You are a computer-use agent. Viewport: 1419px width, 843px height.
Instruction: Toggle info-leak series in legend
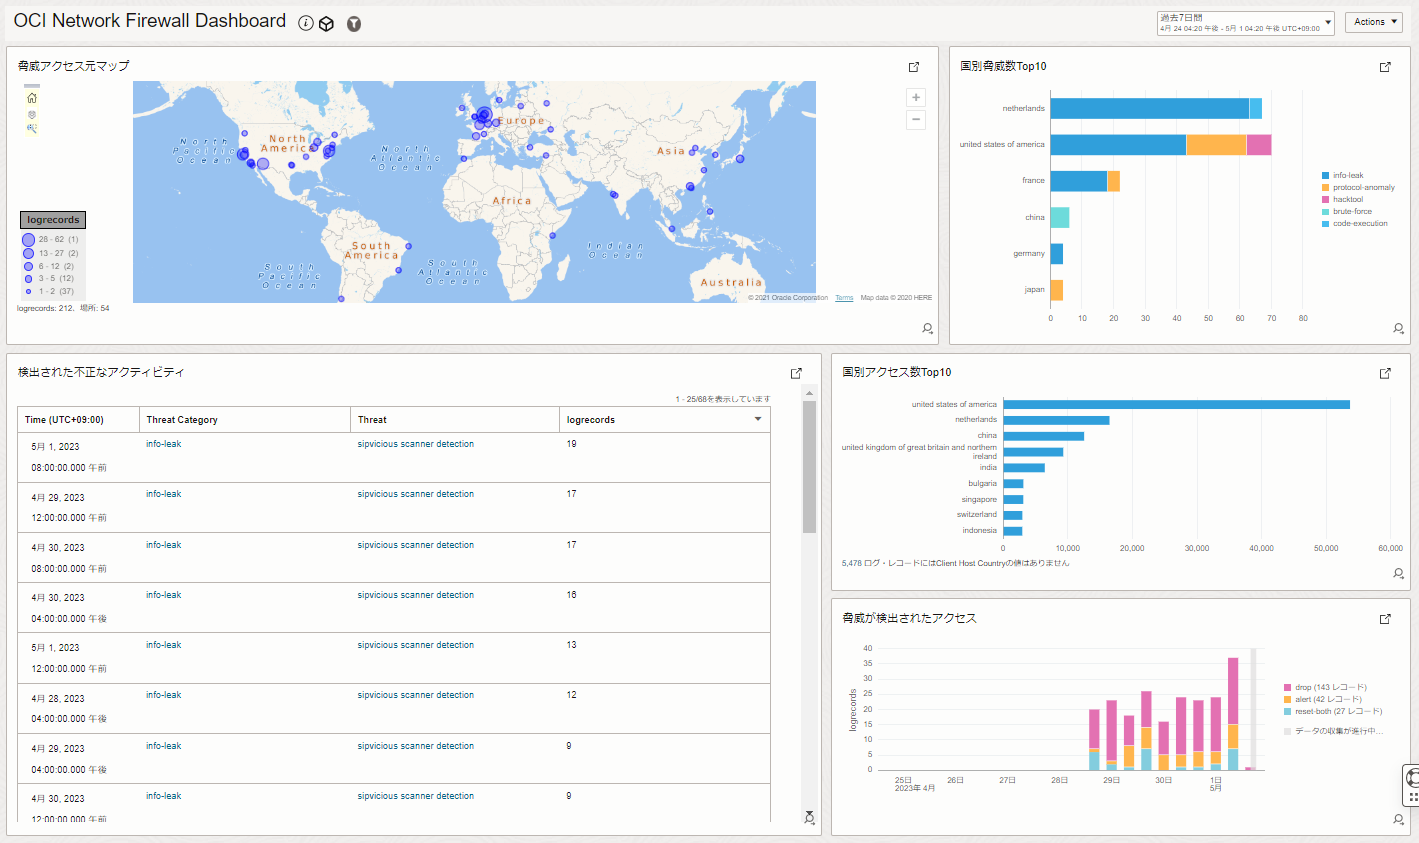click(x=1347, y=176)
